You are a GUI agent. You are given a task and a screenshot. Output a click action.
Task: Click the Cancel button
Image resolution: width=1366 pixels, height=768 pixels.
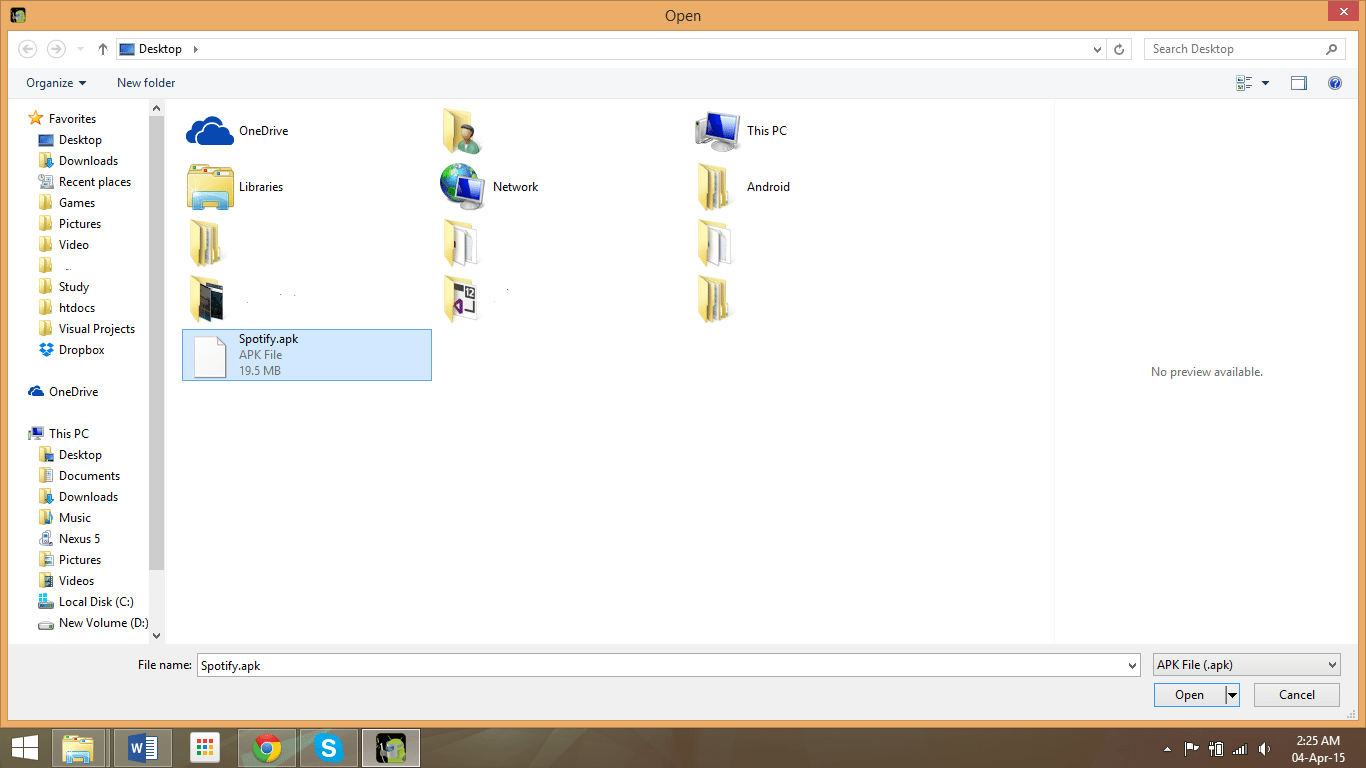pos(1297,695)
